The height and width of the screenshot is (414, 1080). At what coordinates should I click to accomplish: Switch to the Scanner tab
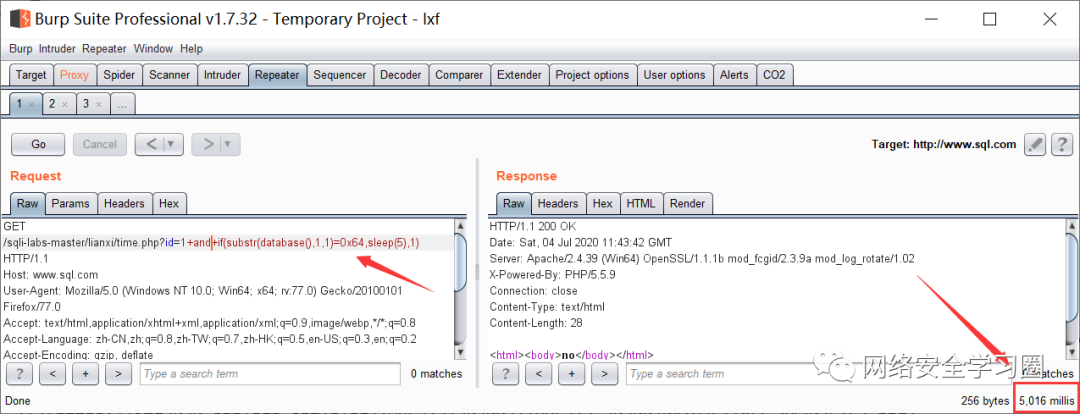(x=169, y=75)
